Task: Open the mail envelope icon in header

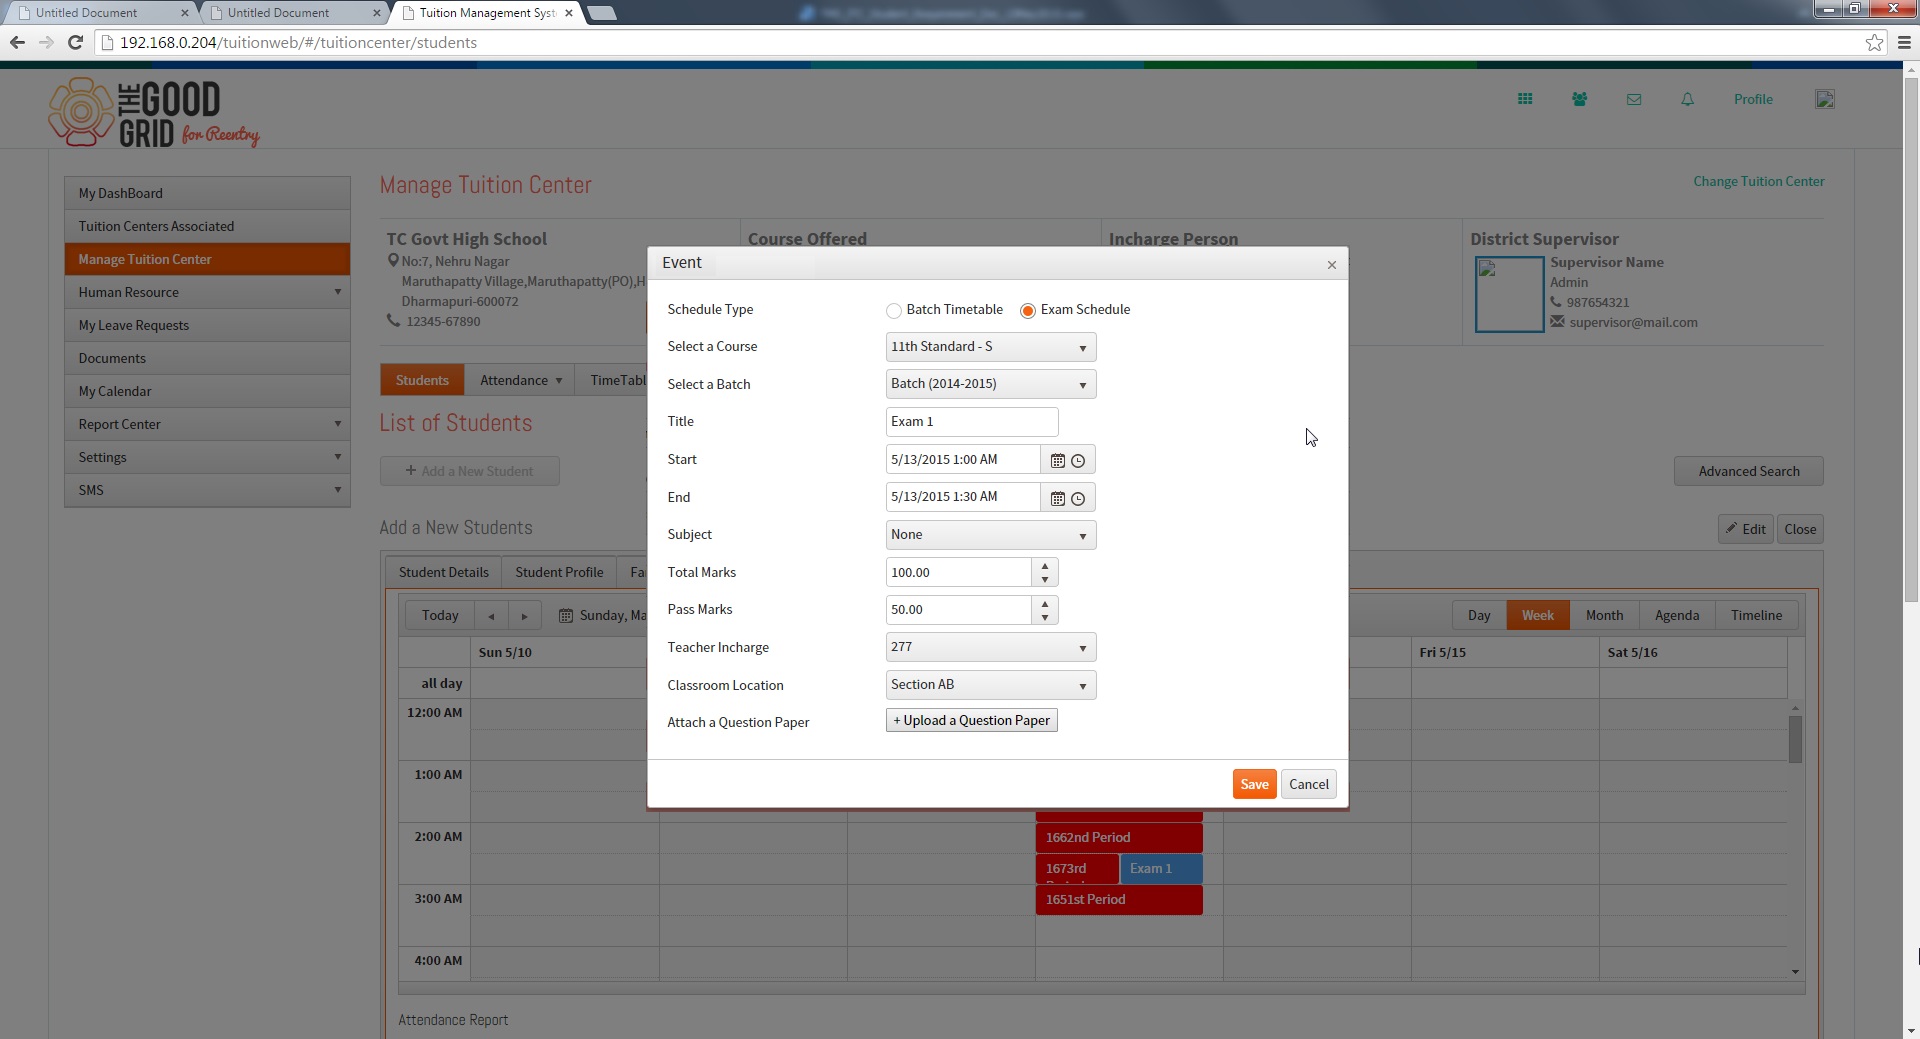Action: (x=1634, y=99)
